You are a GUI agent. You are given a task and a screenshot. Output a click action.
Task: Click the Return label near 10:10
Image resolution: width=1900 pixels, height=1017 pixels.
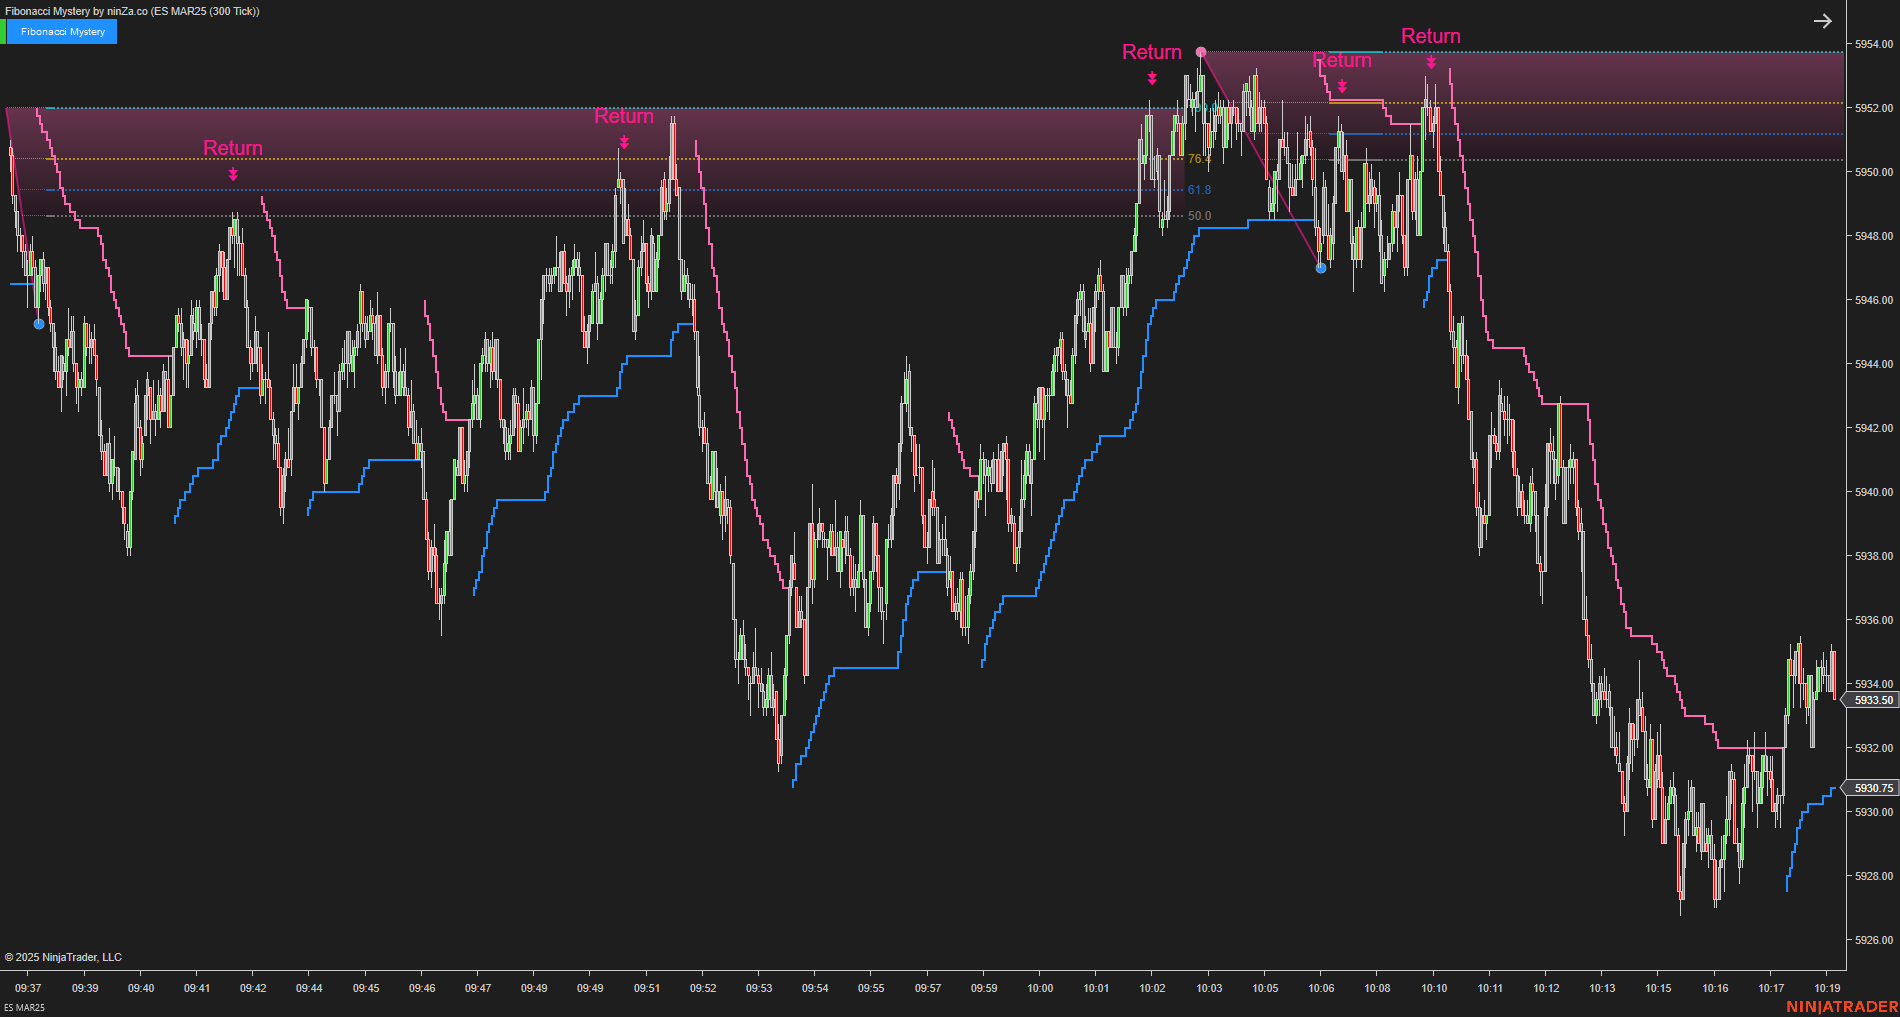[x=1430, y=35]
